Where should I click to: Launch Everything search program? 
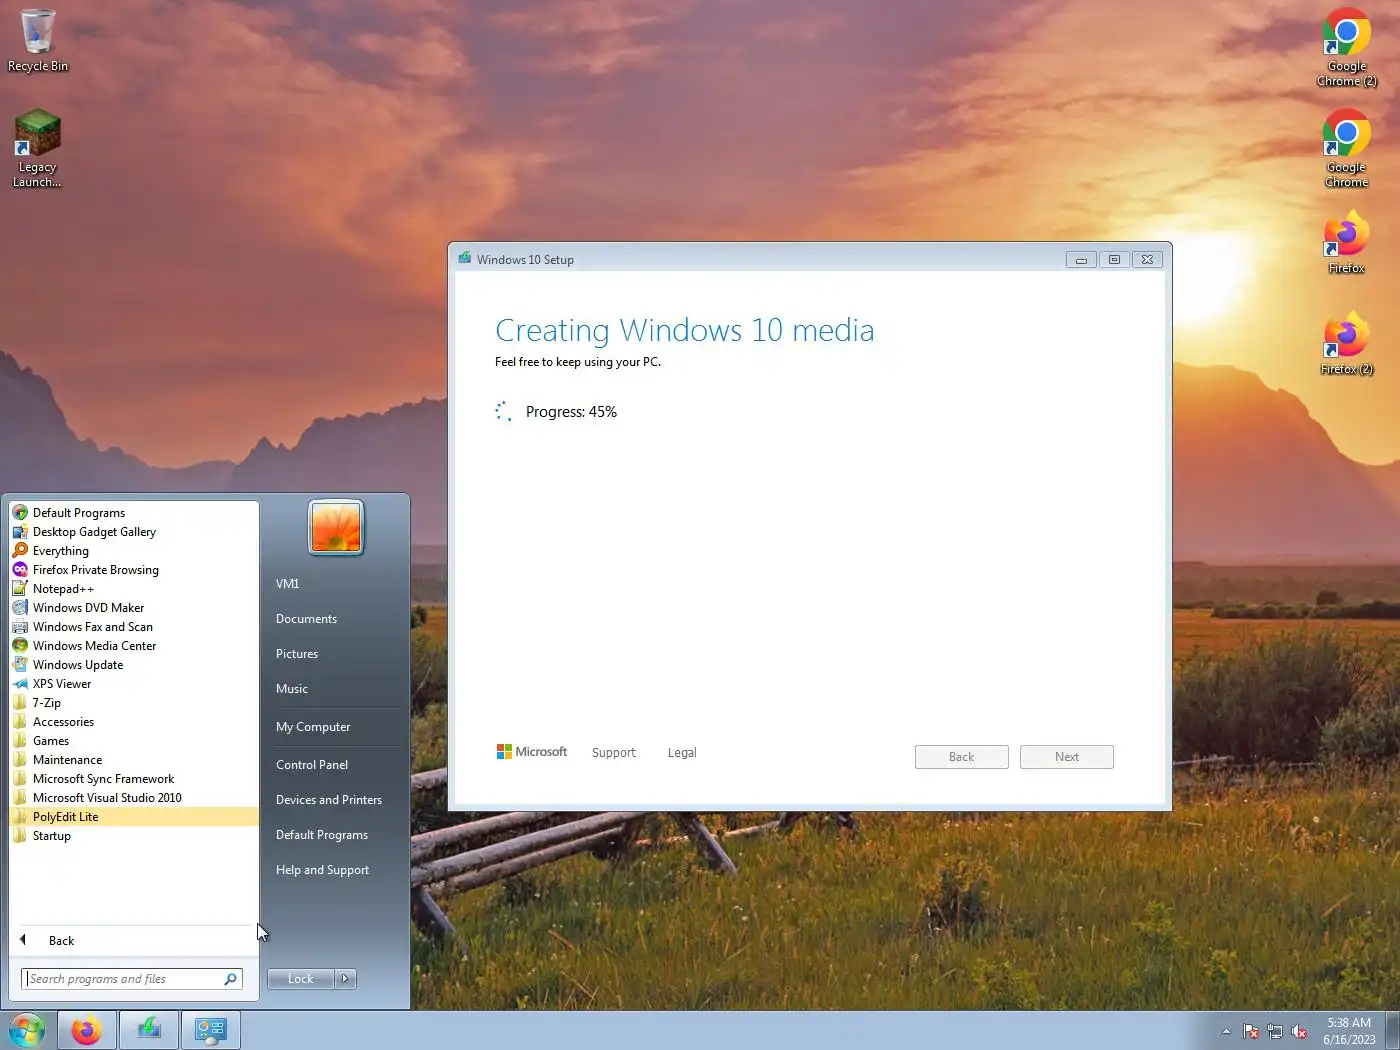pos(134,551)
